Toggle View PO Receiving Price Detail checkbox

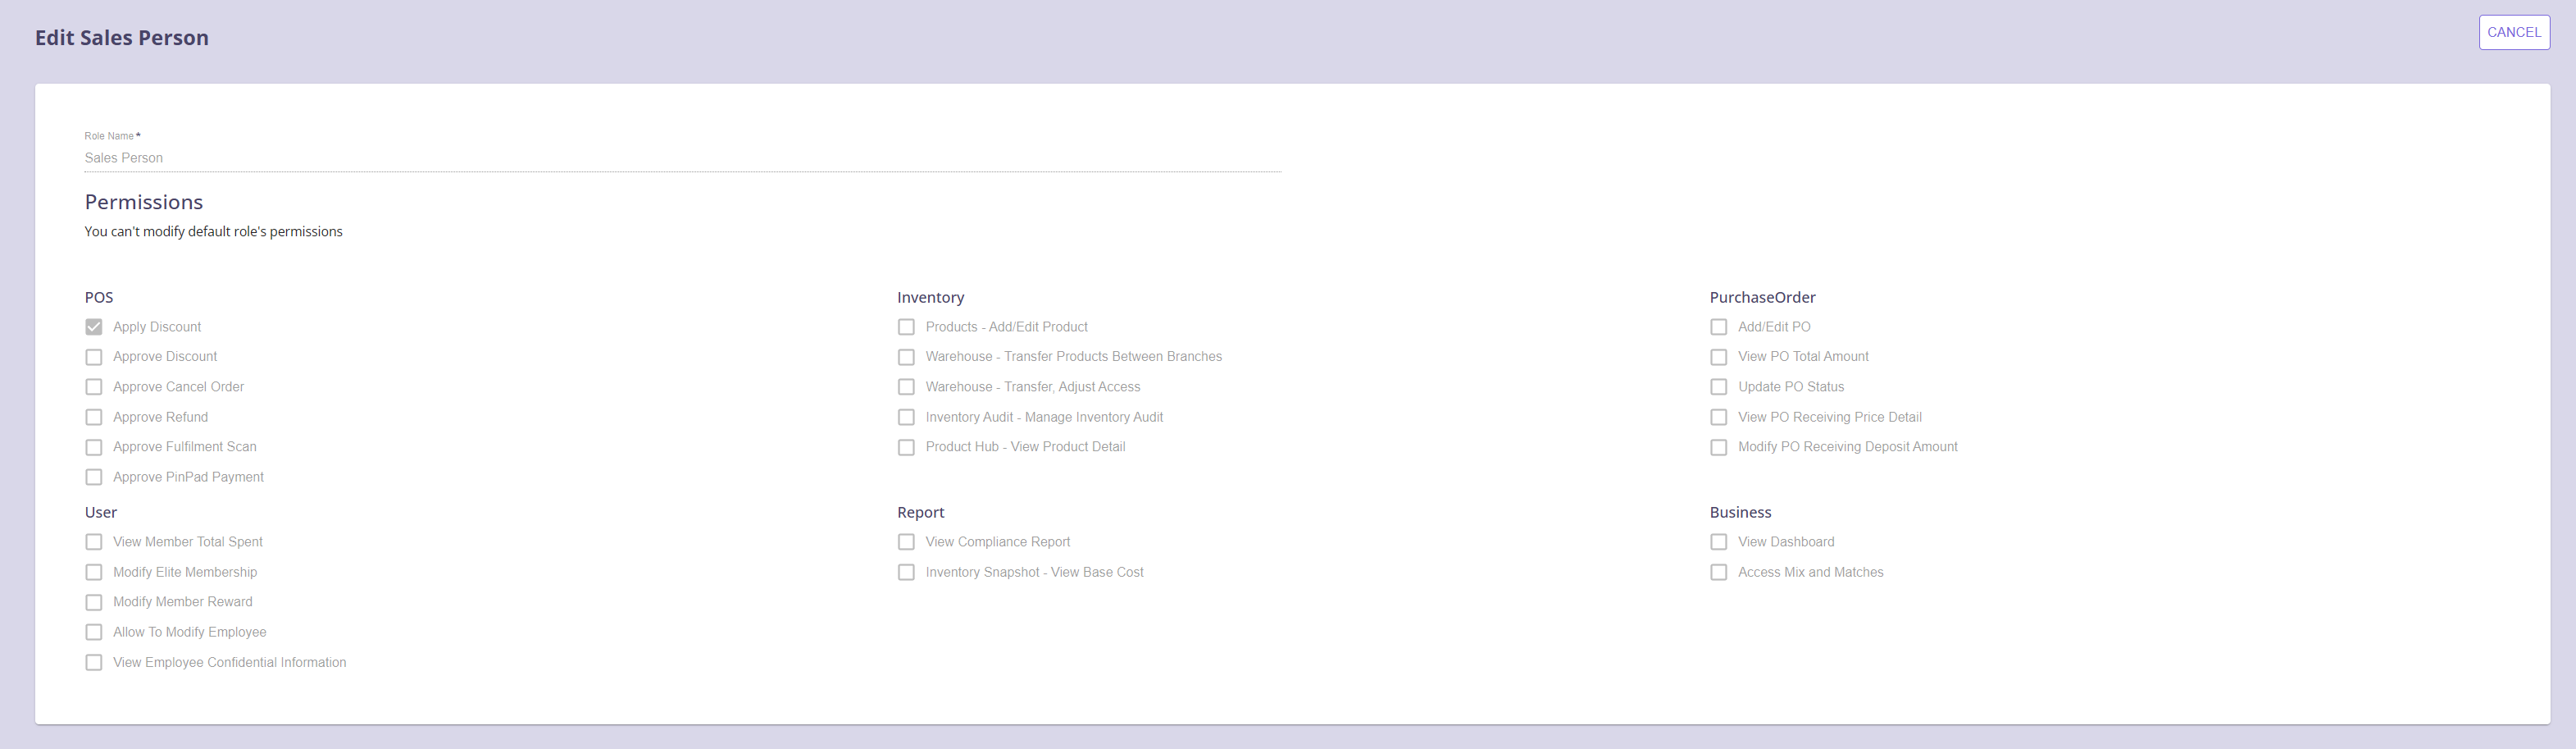1719,417
